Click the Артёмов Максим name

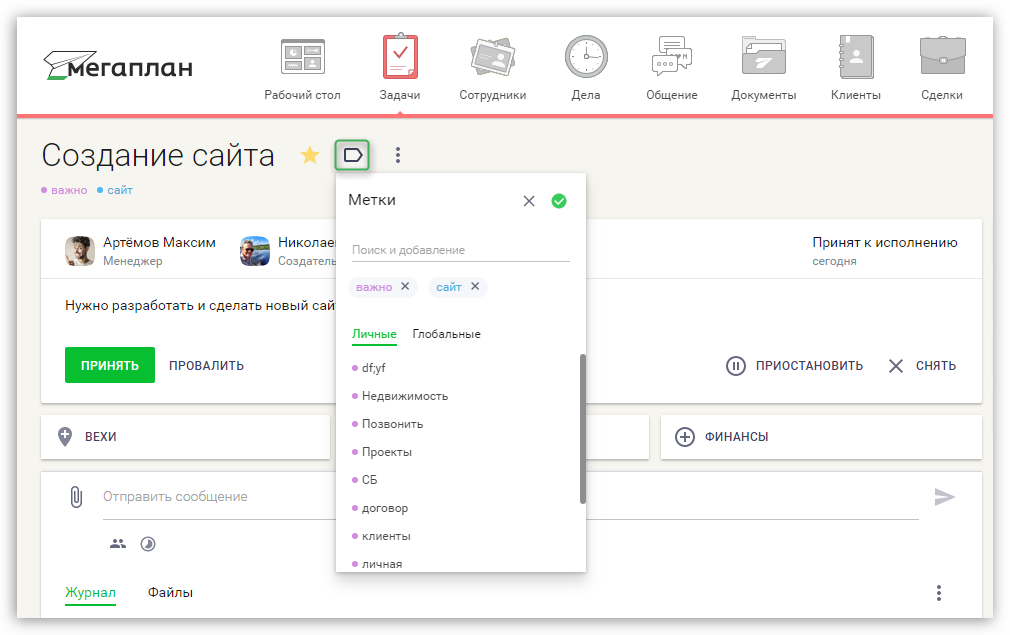coord(159,243)
